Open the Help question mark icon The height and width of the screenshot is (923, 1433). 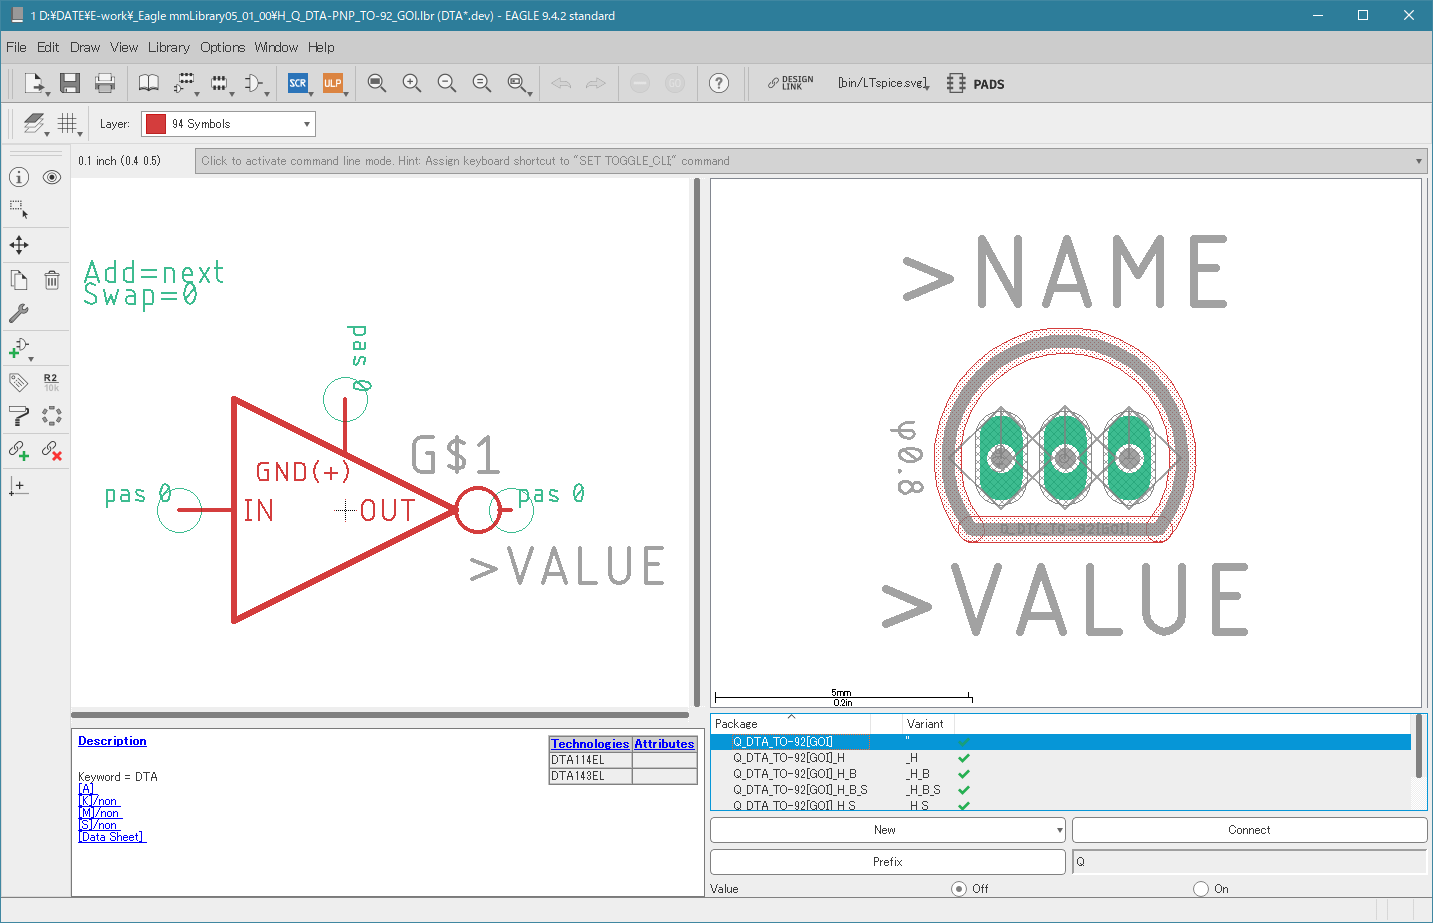coord(718,83)
